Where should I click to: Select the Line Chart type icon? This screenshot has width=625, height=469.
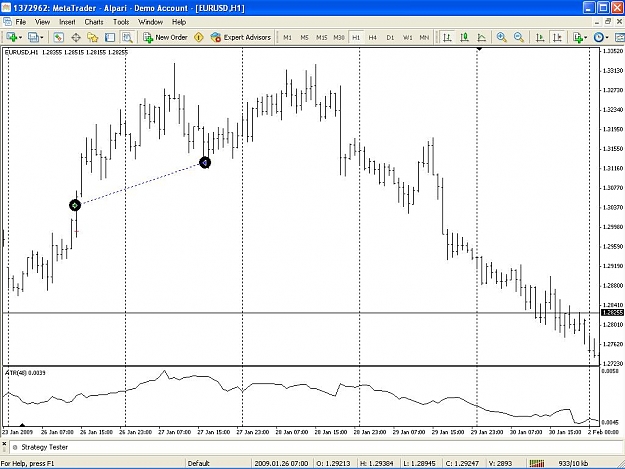pyautogui.click(x=482, y=37)
